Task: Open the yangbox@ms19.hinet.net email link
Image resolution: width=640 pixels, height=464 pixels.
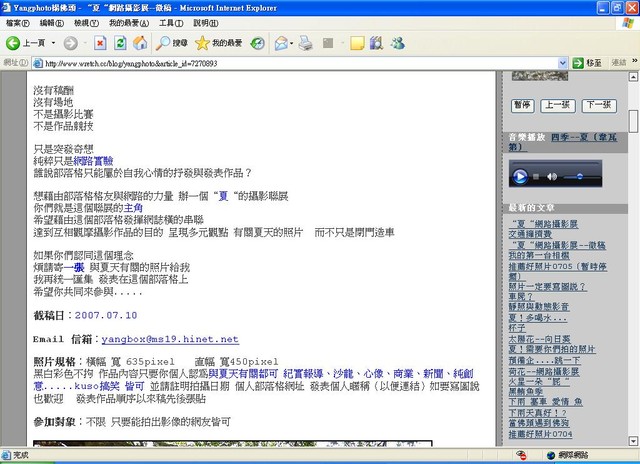Action: [170, 339]
